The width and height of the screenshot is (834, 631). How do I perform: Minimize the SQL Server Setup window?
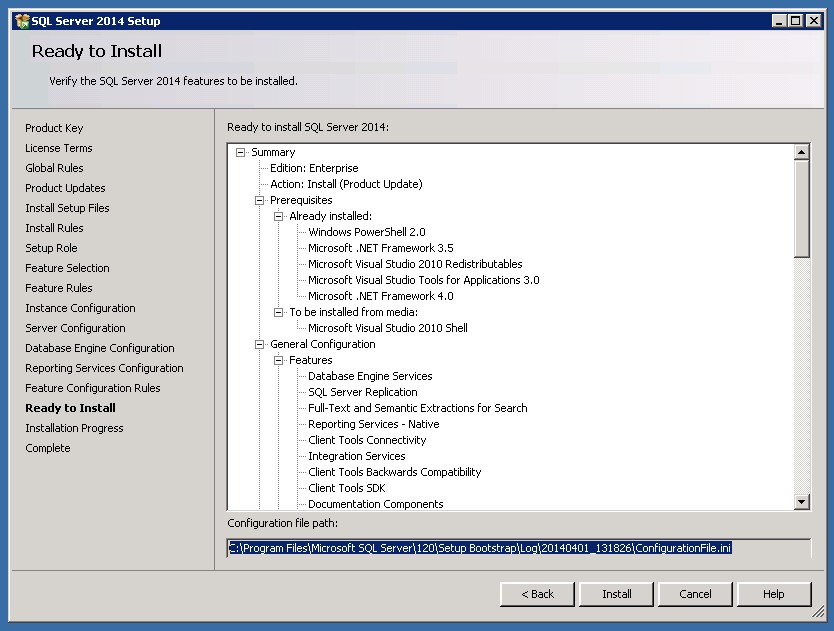[780, 21]
